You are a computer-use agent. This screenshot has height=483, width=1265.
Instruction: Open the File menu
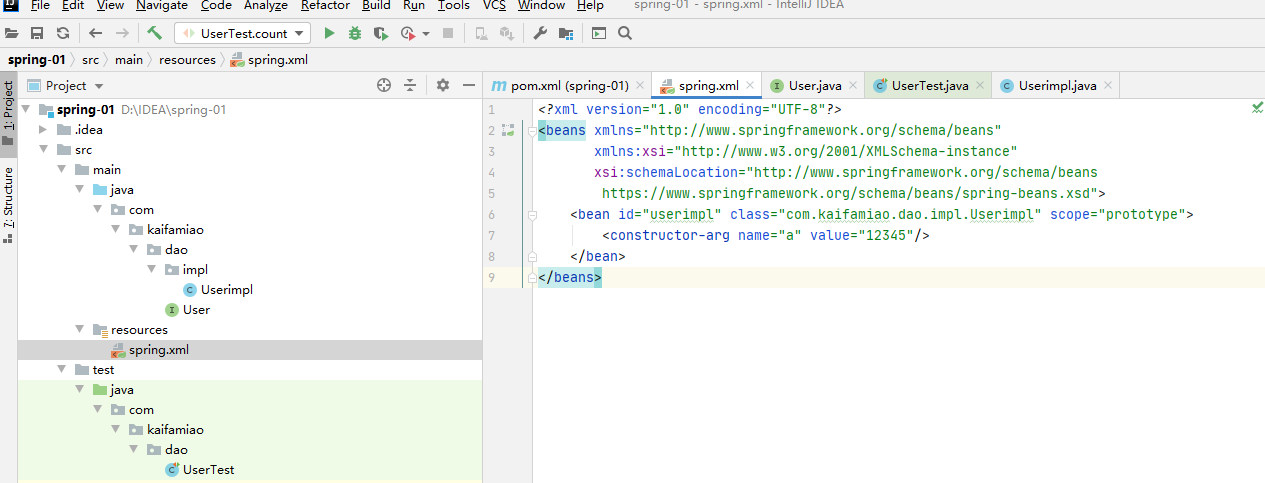[x=40, y=5]
